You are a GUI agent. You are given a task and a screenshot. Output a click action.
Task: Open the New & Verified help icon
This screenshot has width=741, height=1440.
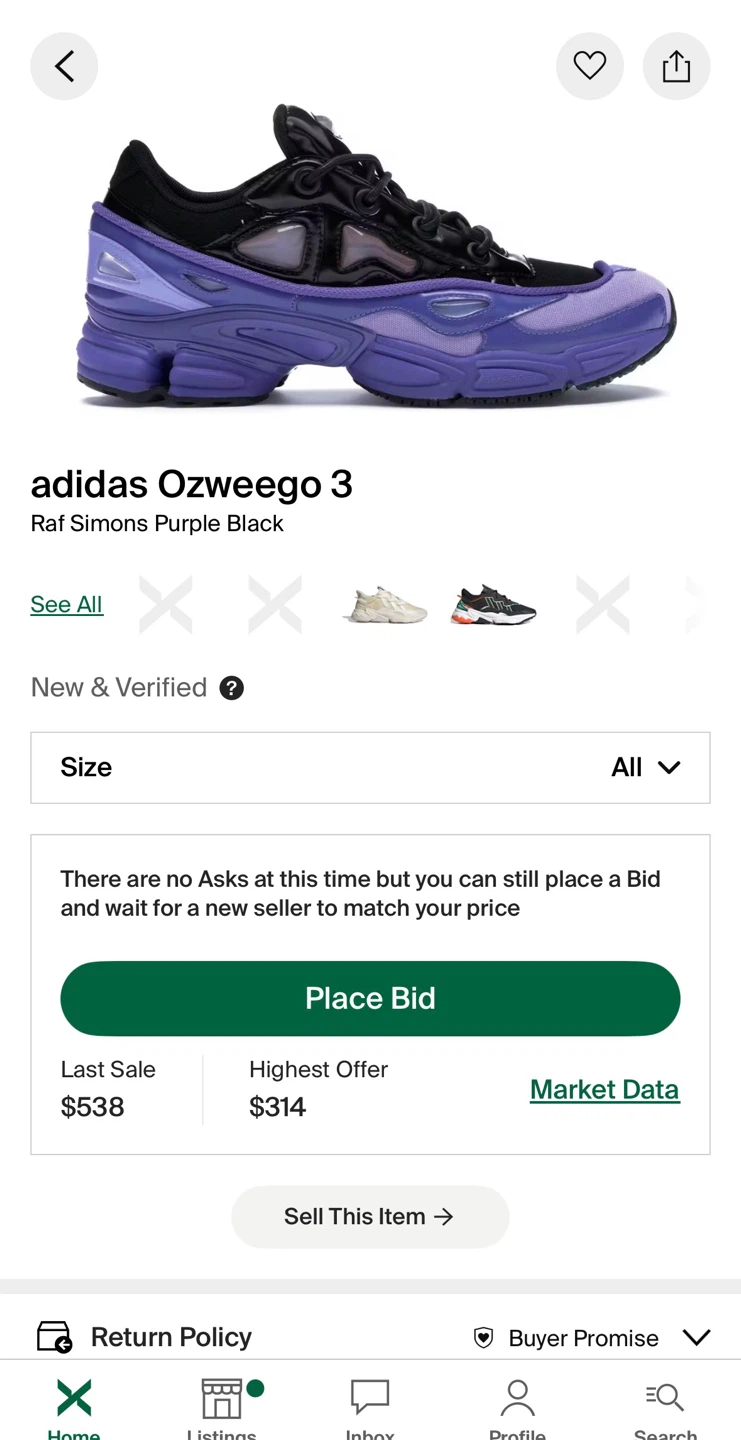click(x=231, y=688)
